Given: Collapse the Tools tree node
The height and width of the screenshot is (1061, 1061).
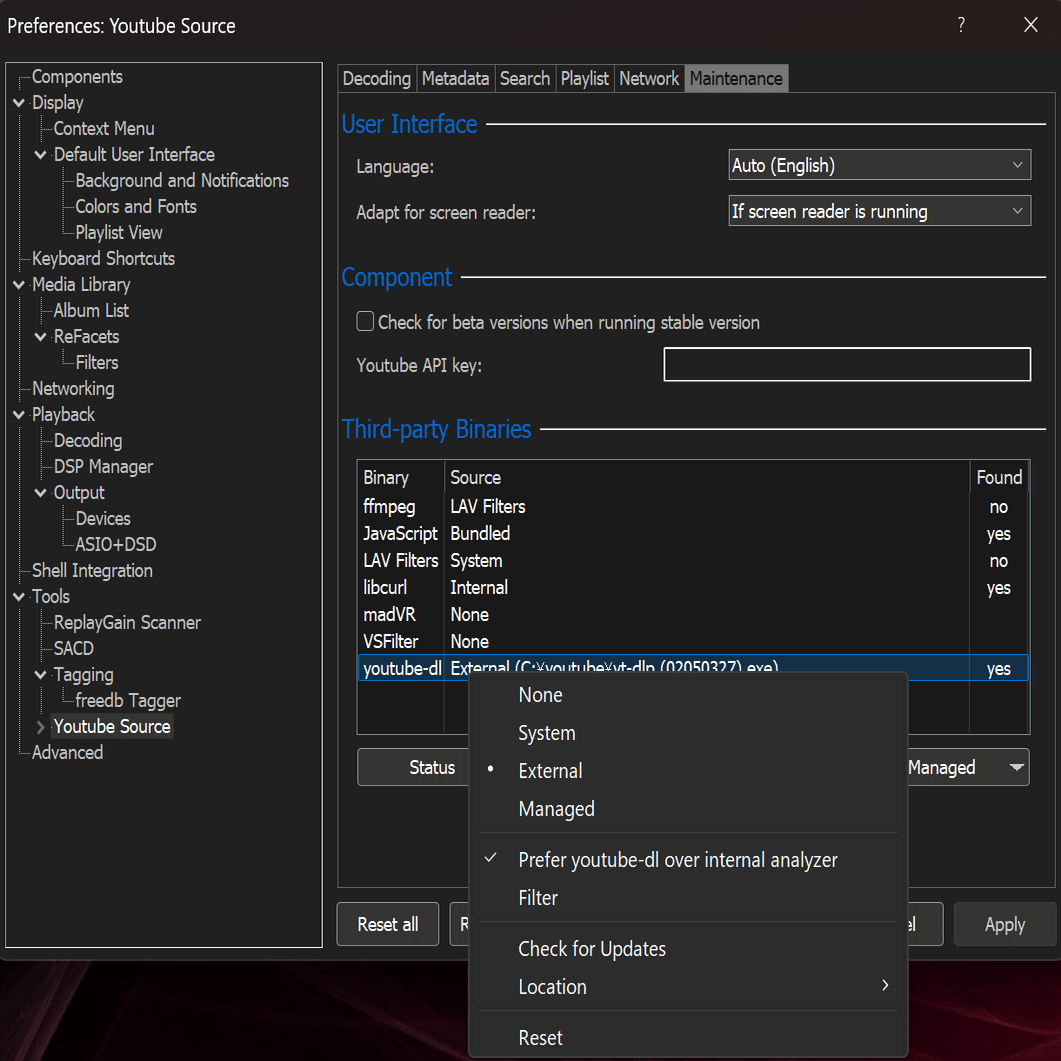Looking at the screenshot, I should tap(19, 597).
